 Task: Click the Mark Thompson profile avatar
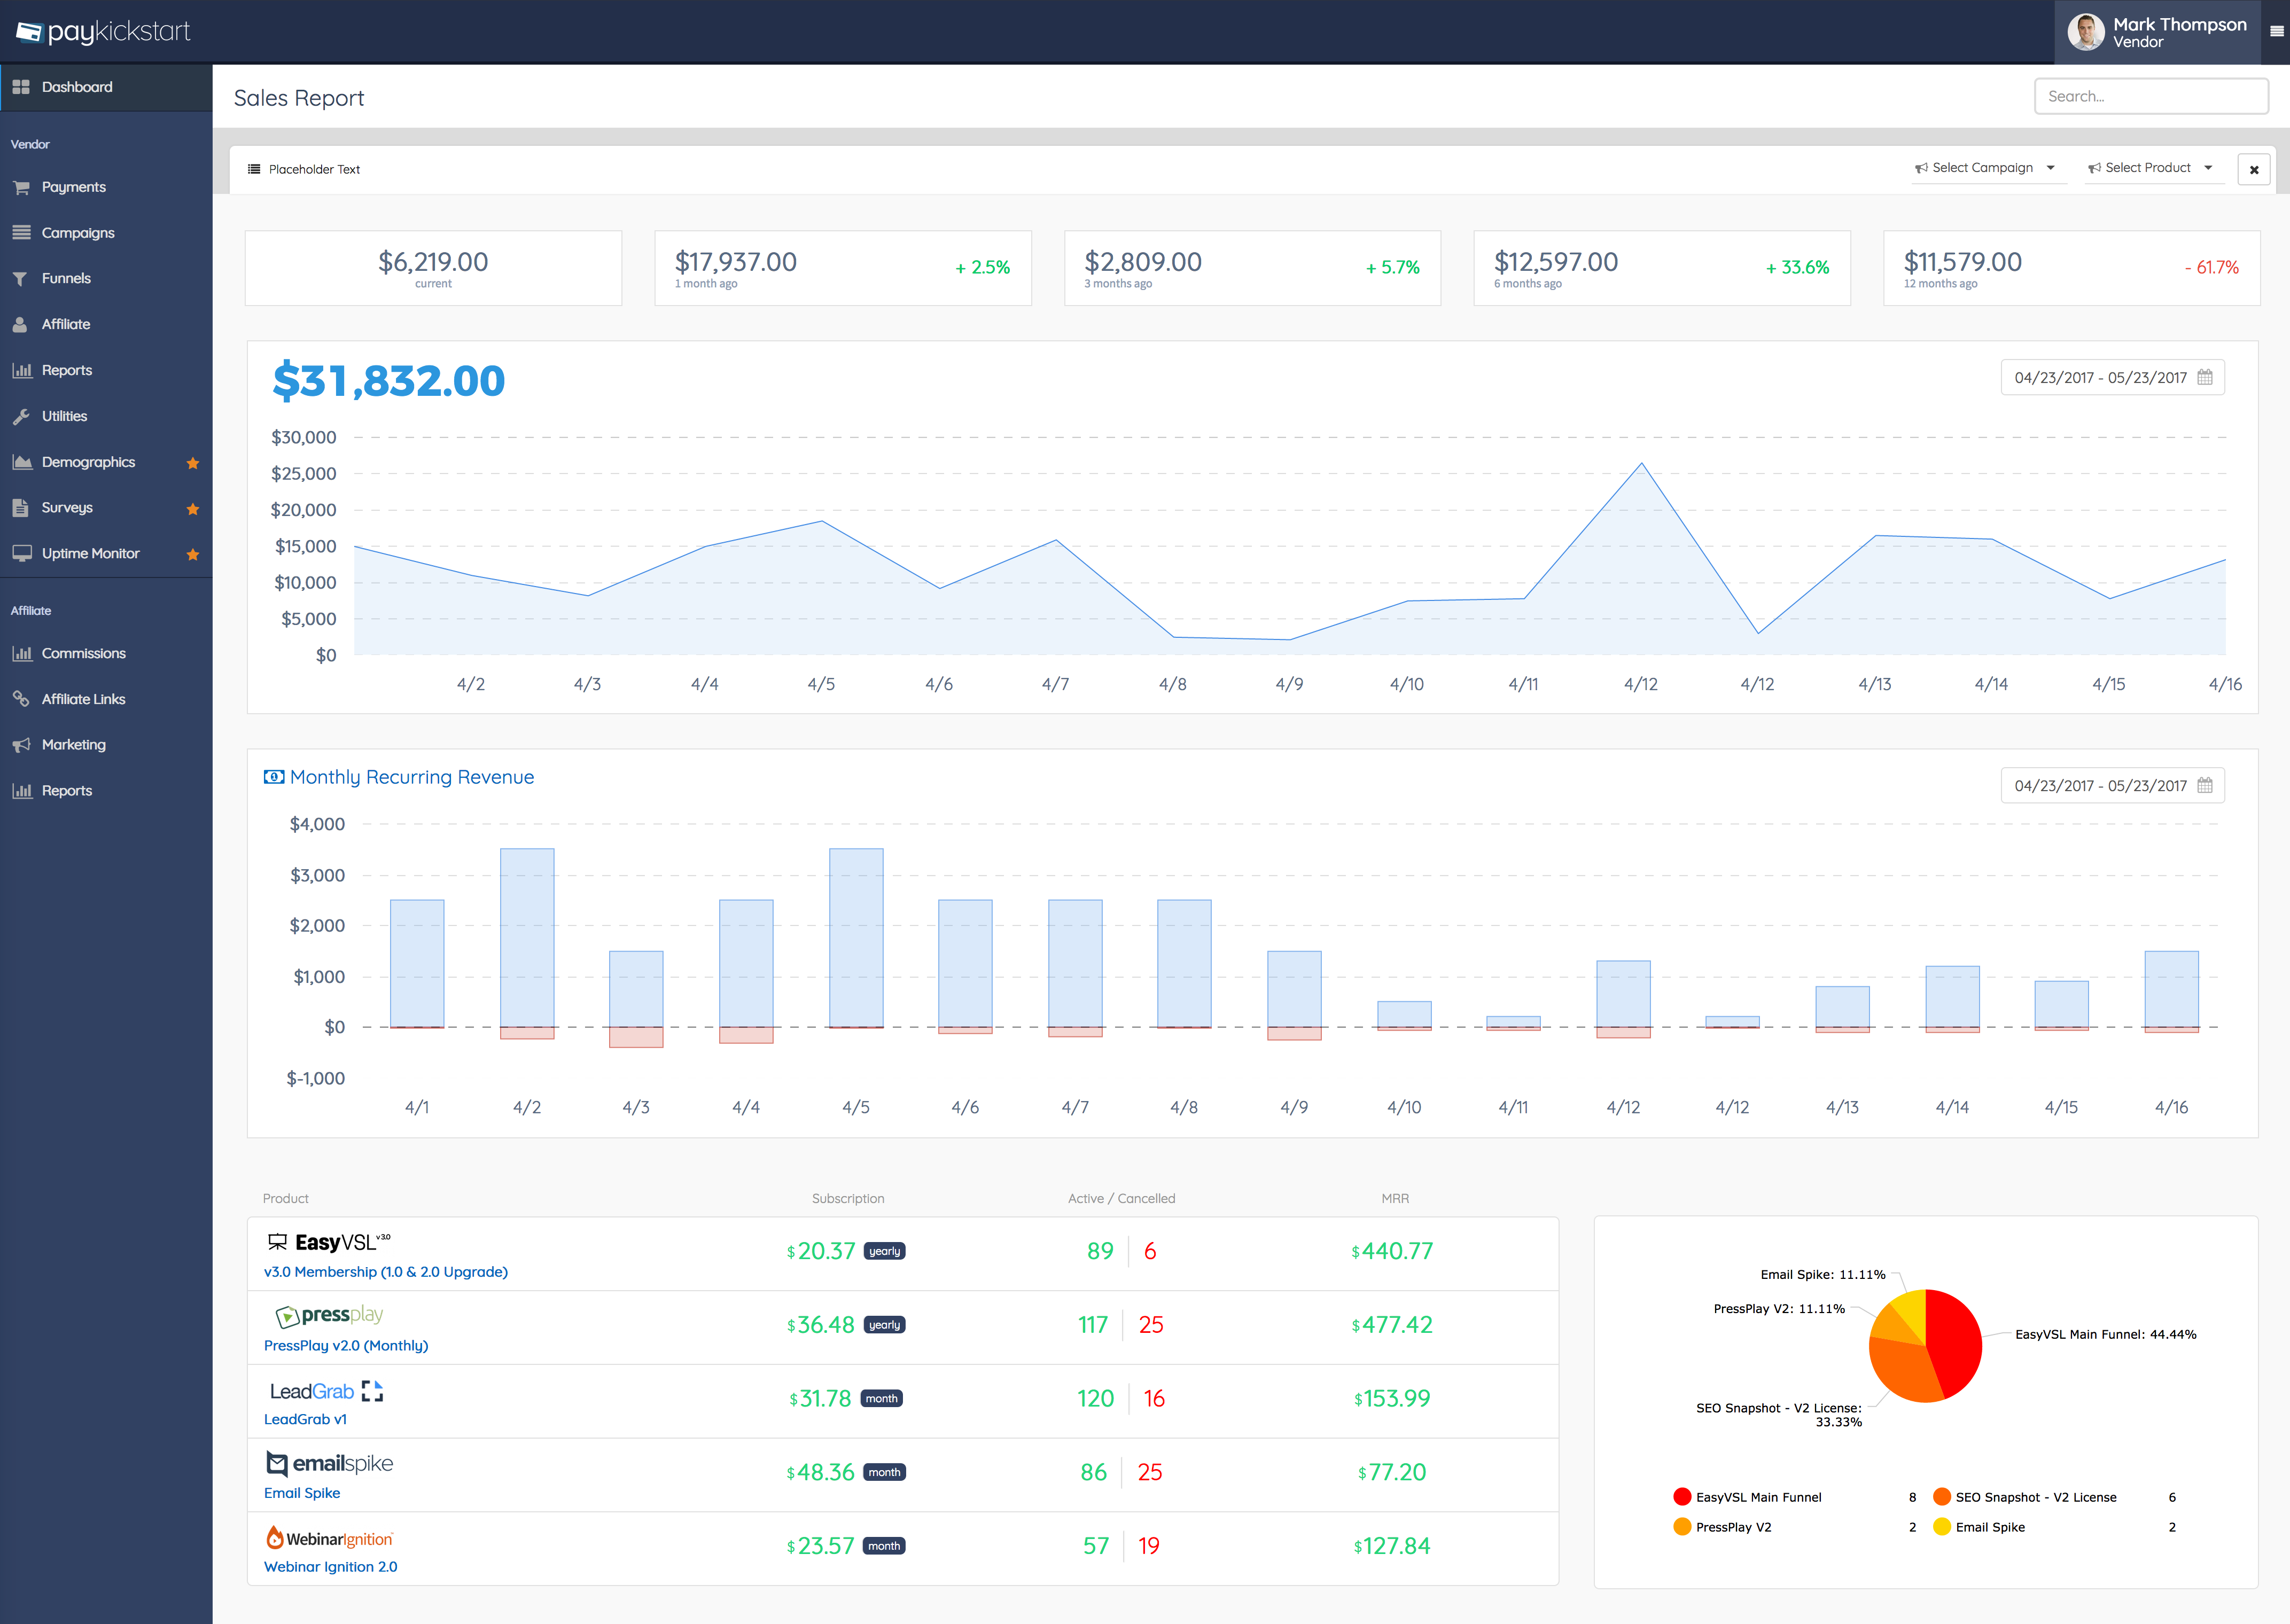(2086, 32)
